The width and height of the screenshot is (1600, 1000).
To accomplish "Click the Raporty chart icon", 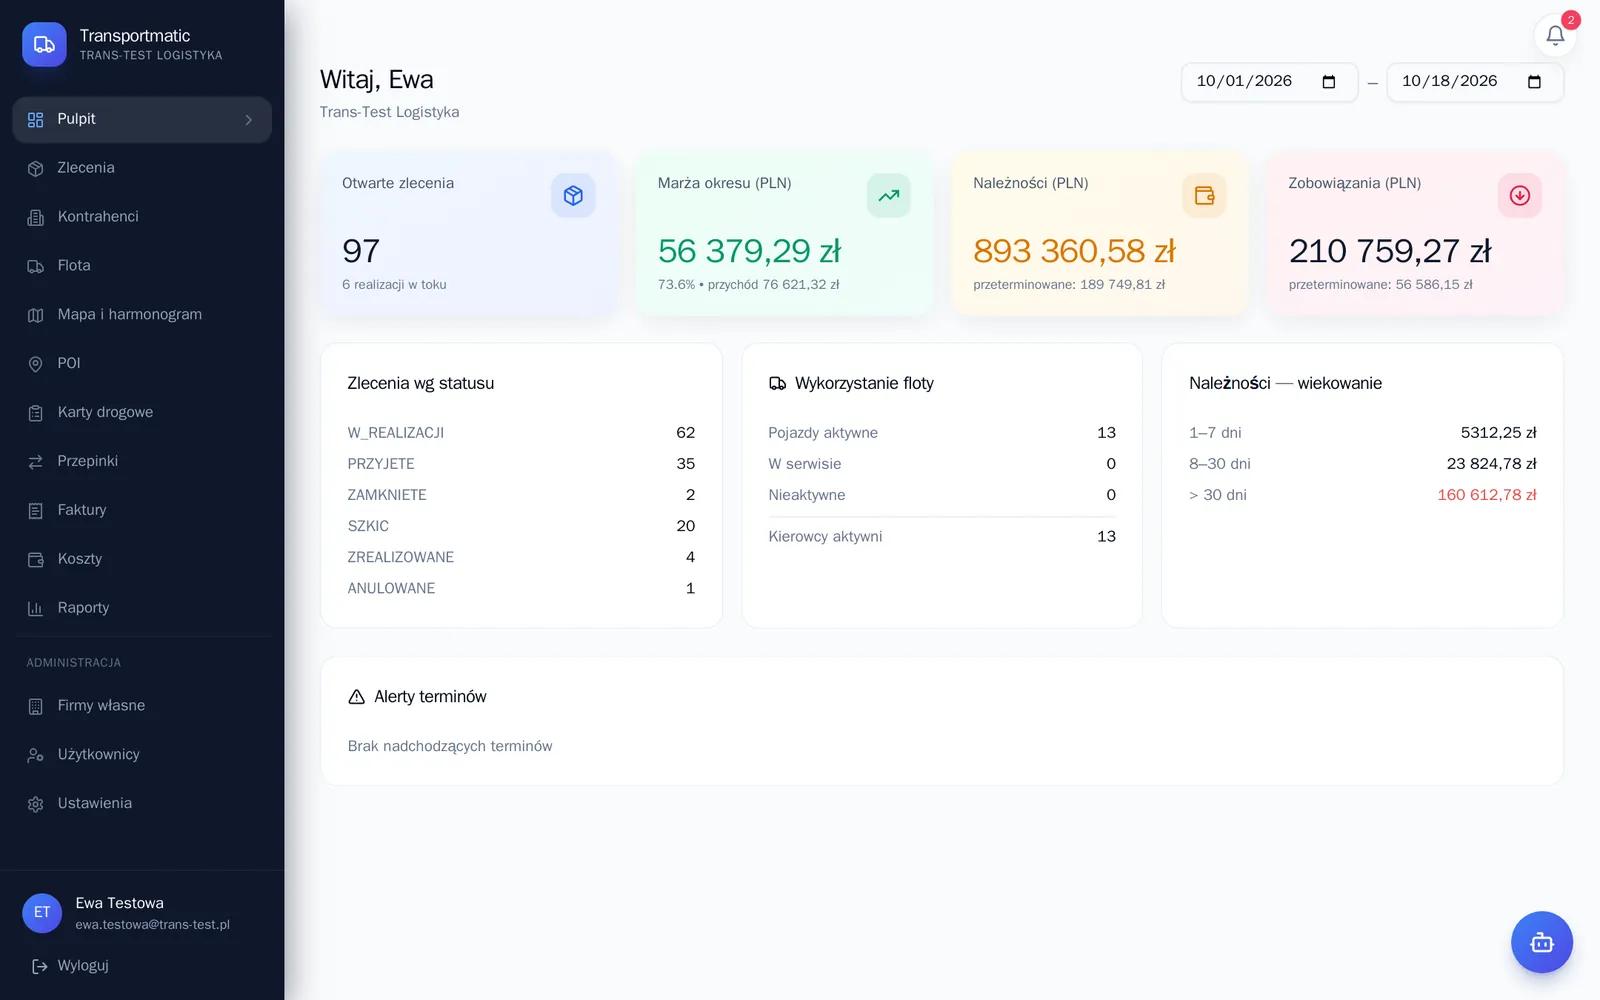I will pos(36,609).
